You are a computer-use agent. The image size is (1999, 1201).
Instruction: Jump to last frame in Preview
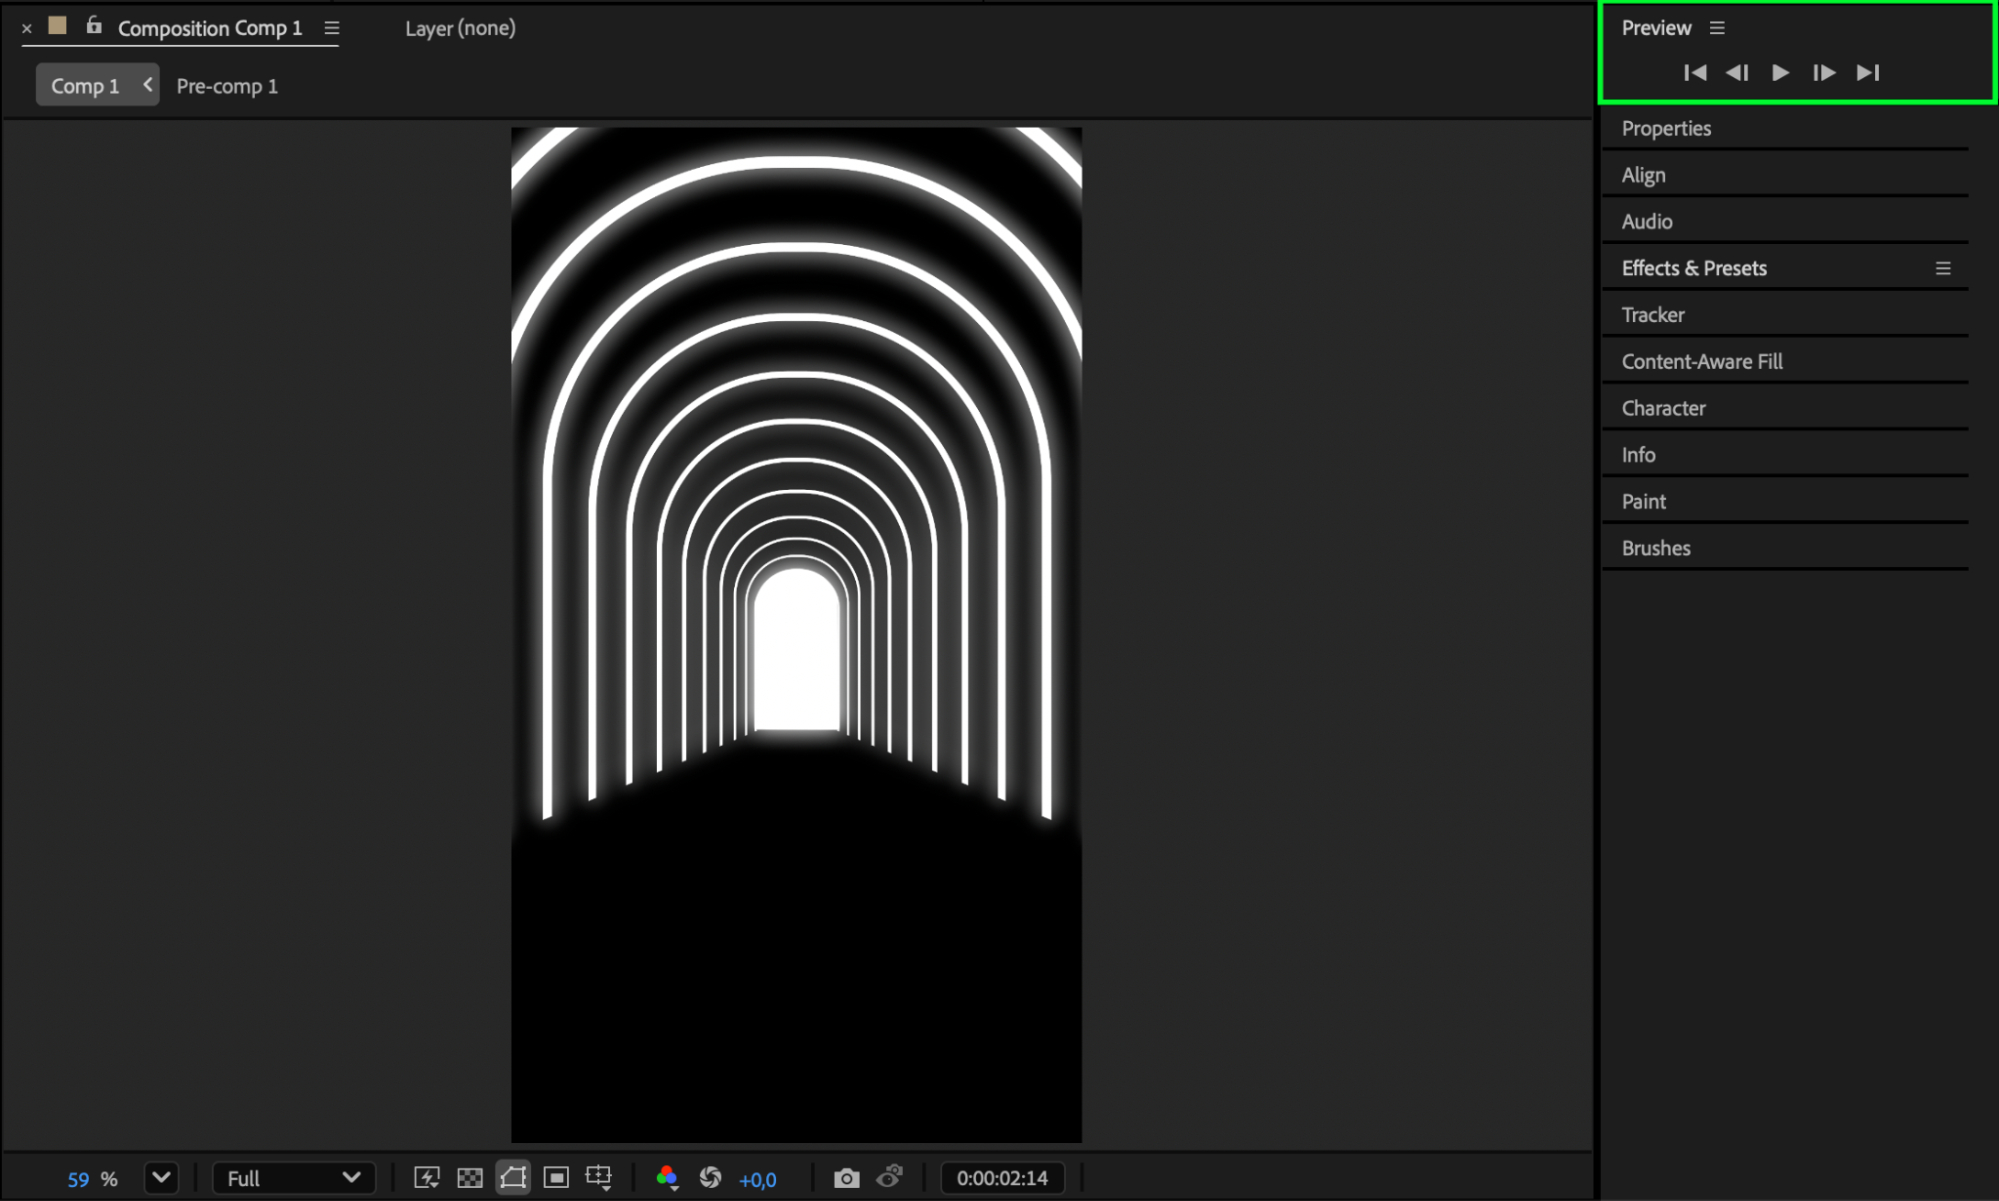pos(1867,72)
